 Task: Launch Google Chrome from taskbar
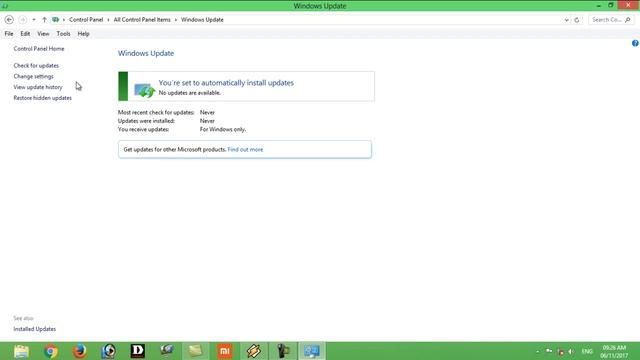(51, 351)
